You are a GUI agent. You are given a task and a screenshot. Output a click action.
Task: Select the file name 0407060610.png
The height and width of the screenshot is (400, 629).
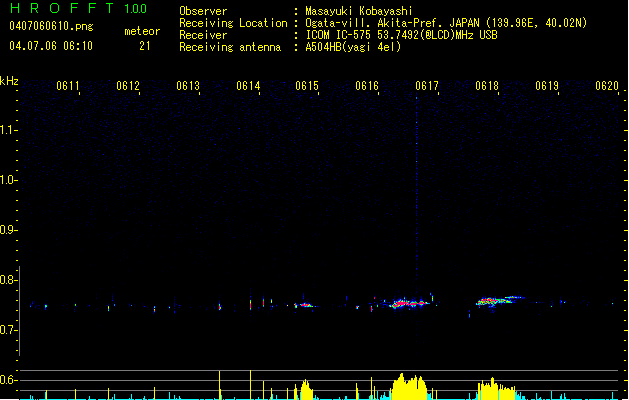point(51,26)
